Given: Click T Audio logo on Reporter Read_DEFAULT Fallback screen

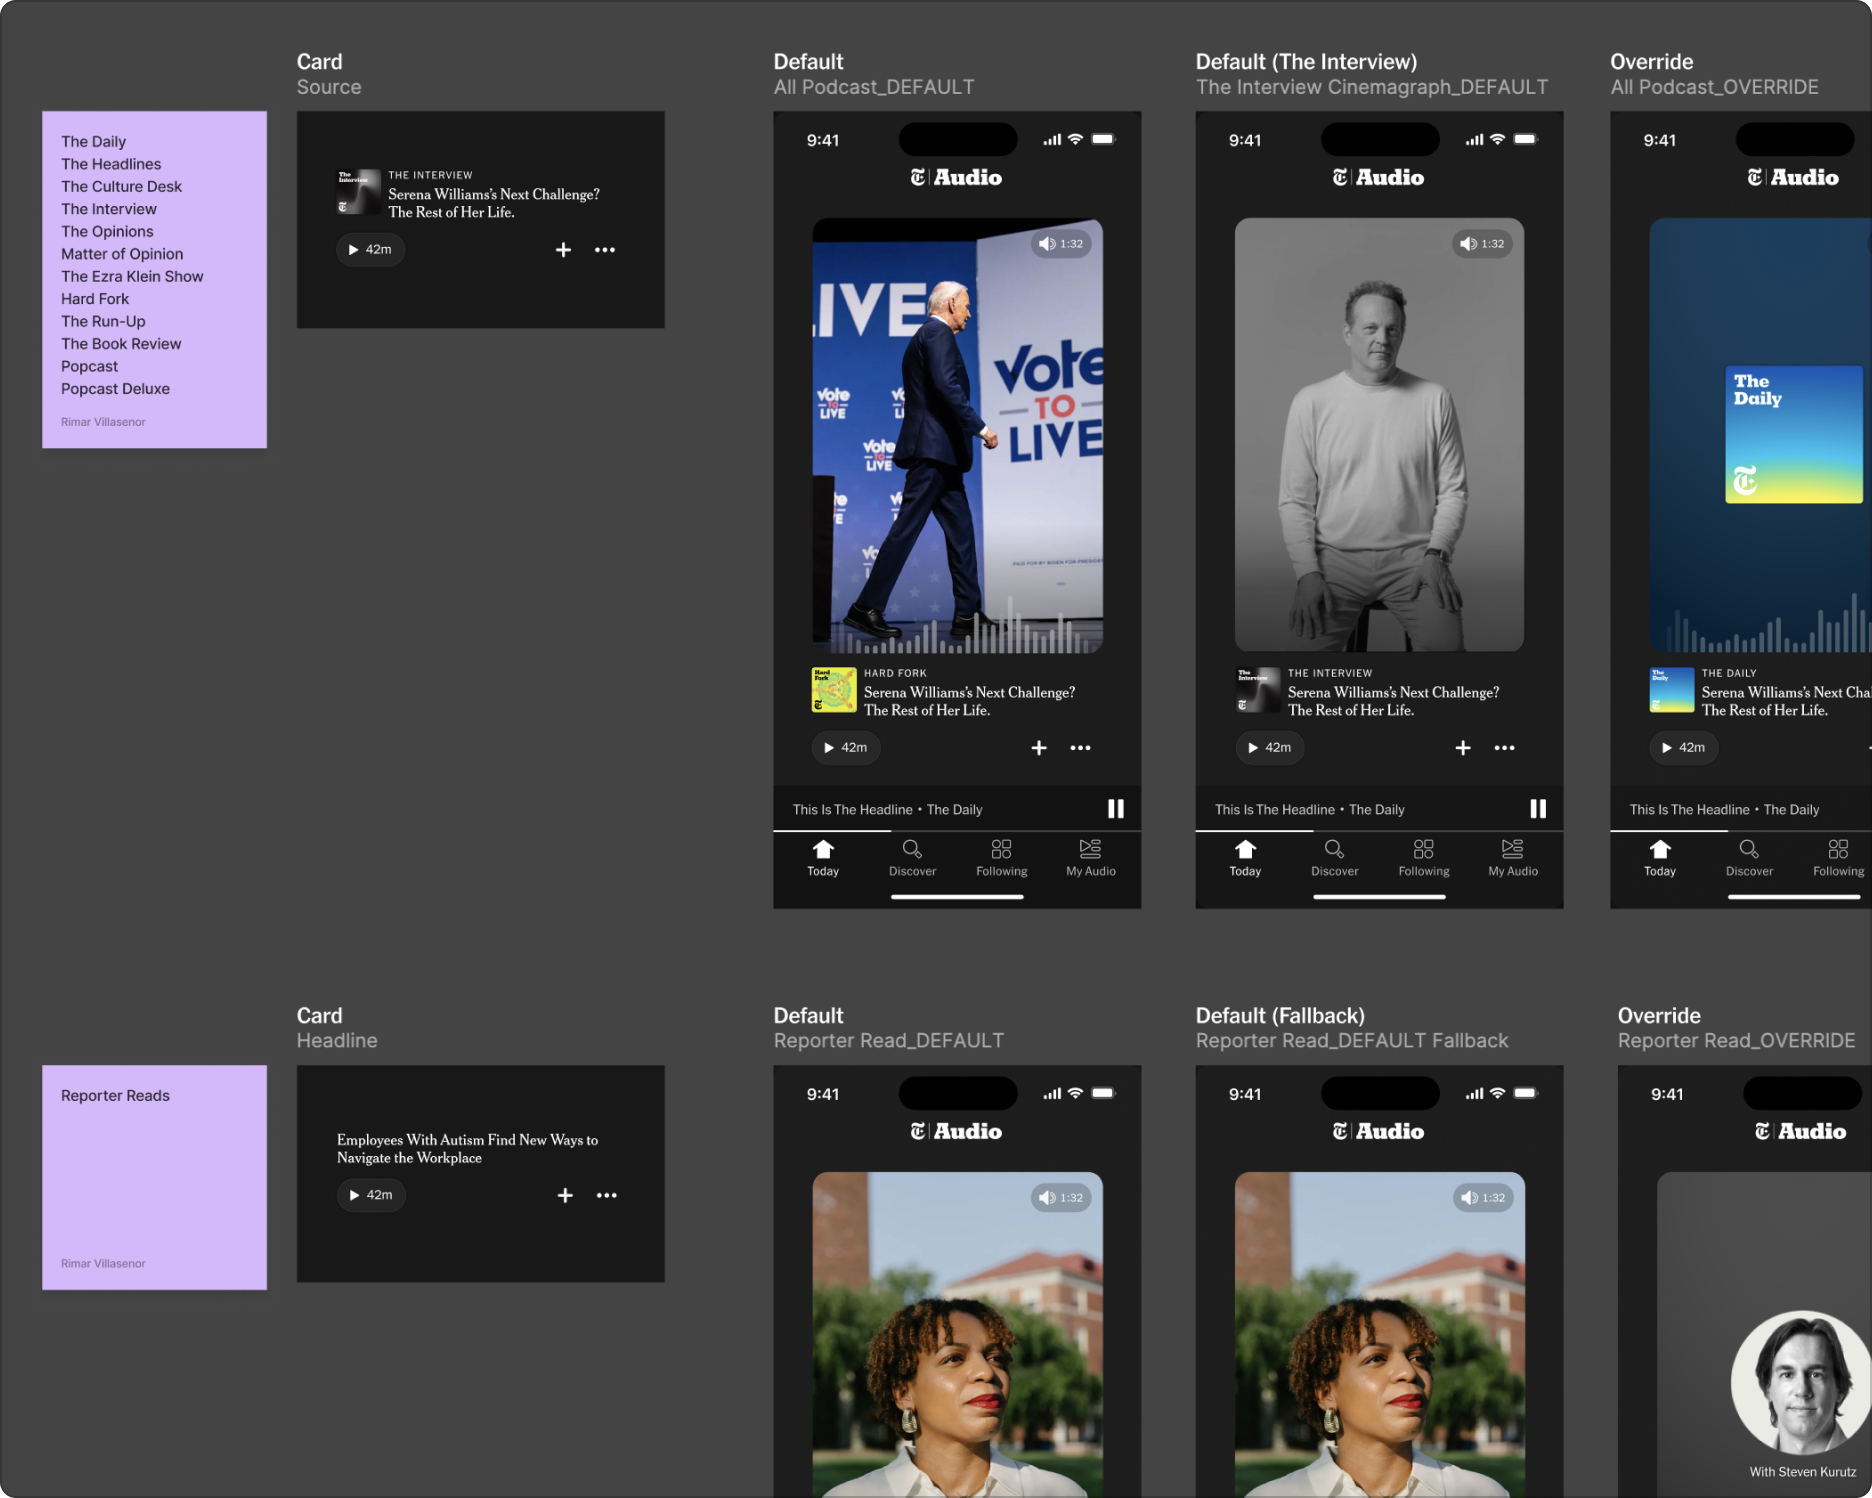Looking at the screenshot, I should [x=1378, y=1131].
